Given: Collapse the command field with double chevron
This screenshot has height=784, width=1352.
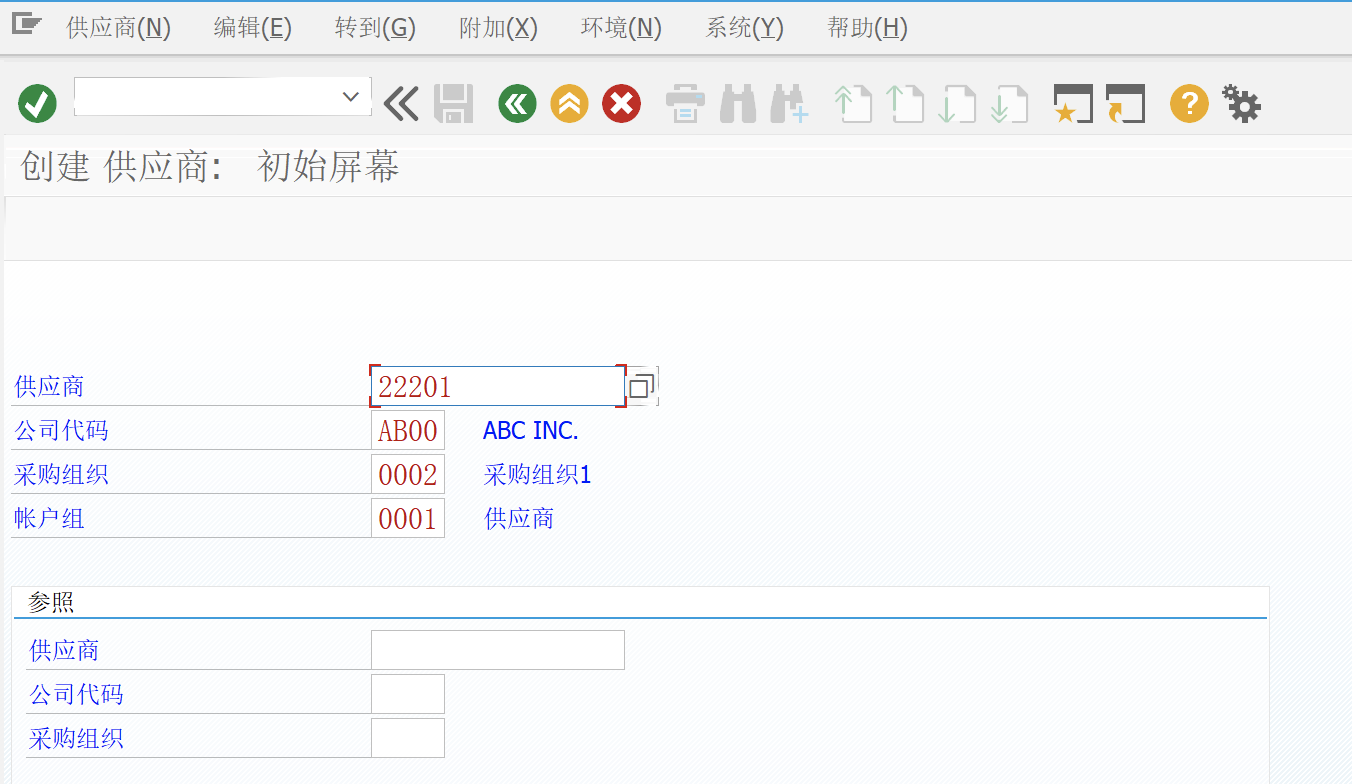Looking at the screenshot, I should [x=401, y=103].
